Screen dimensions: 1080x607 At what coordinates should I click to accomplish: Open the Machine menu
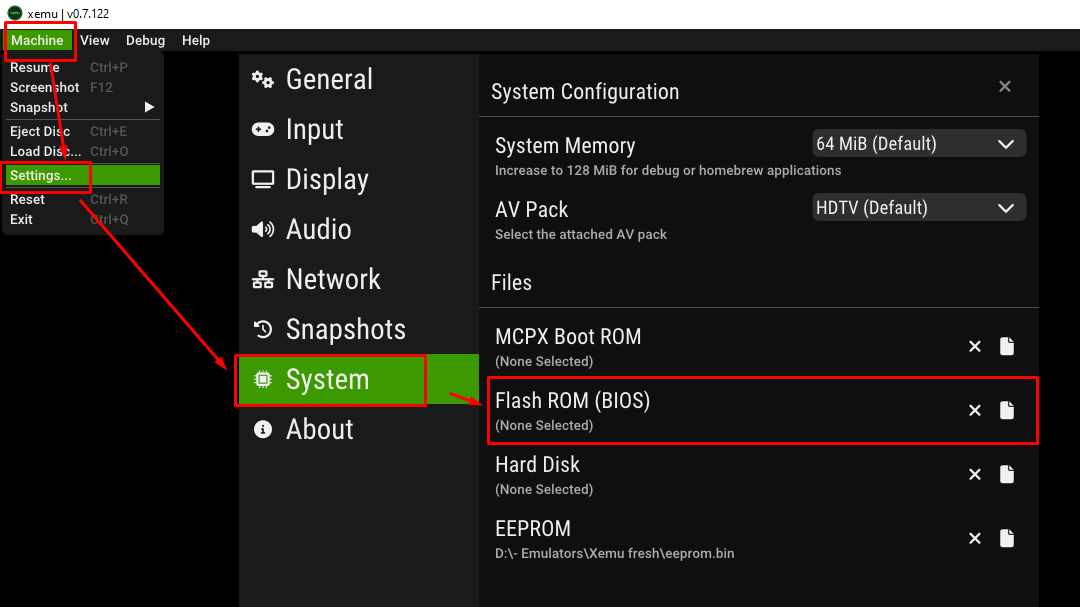coord(37,41)
